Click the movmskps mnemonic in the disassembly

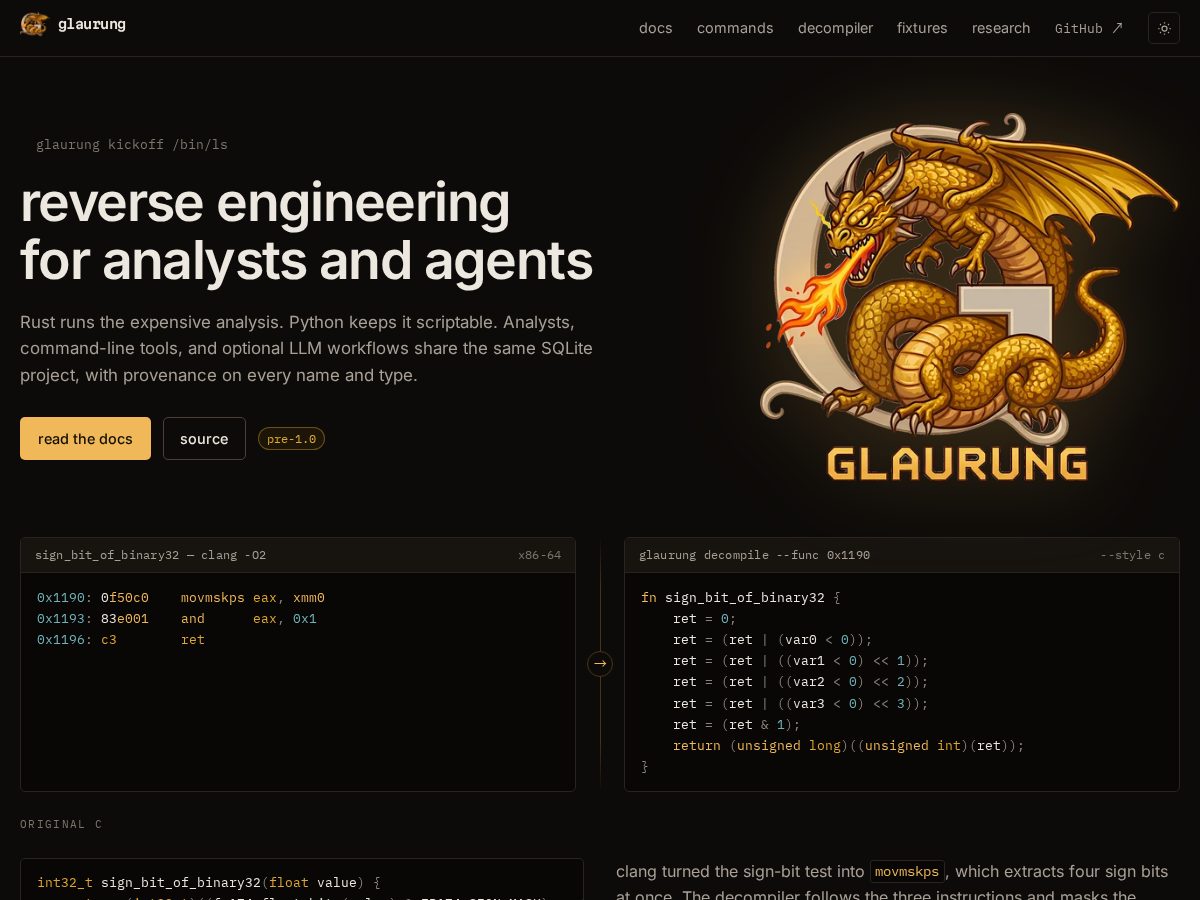[213, 598]
